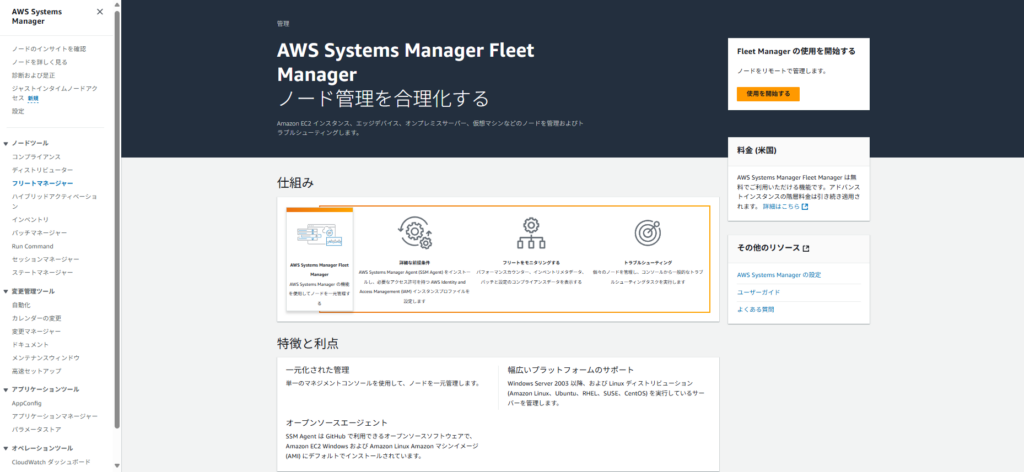Open ステートマネージャー in the sidebar
1024x472 pixels.
click(42, 273)
